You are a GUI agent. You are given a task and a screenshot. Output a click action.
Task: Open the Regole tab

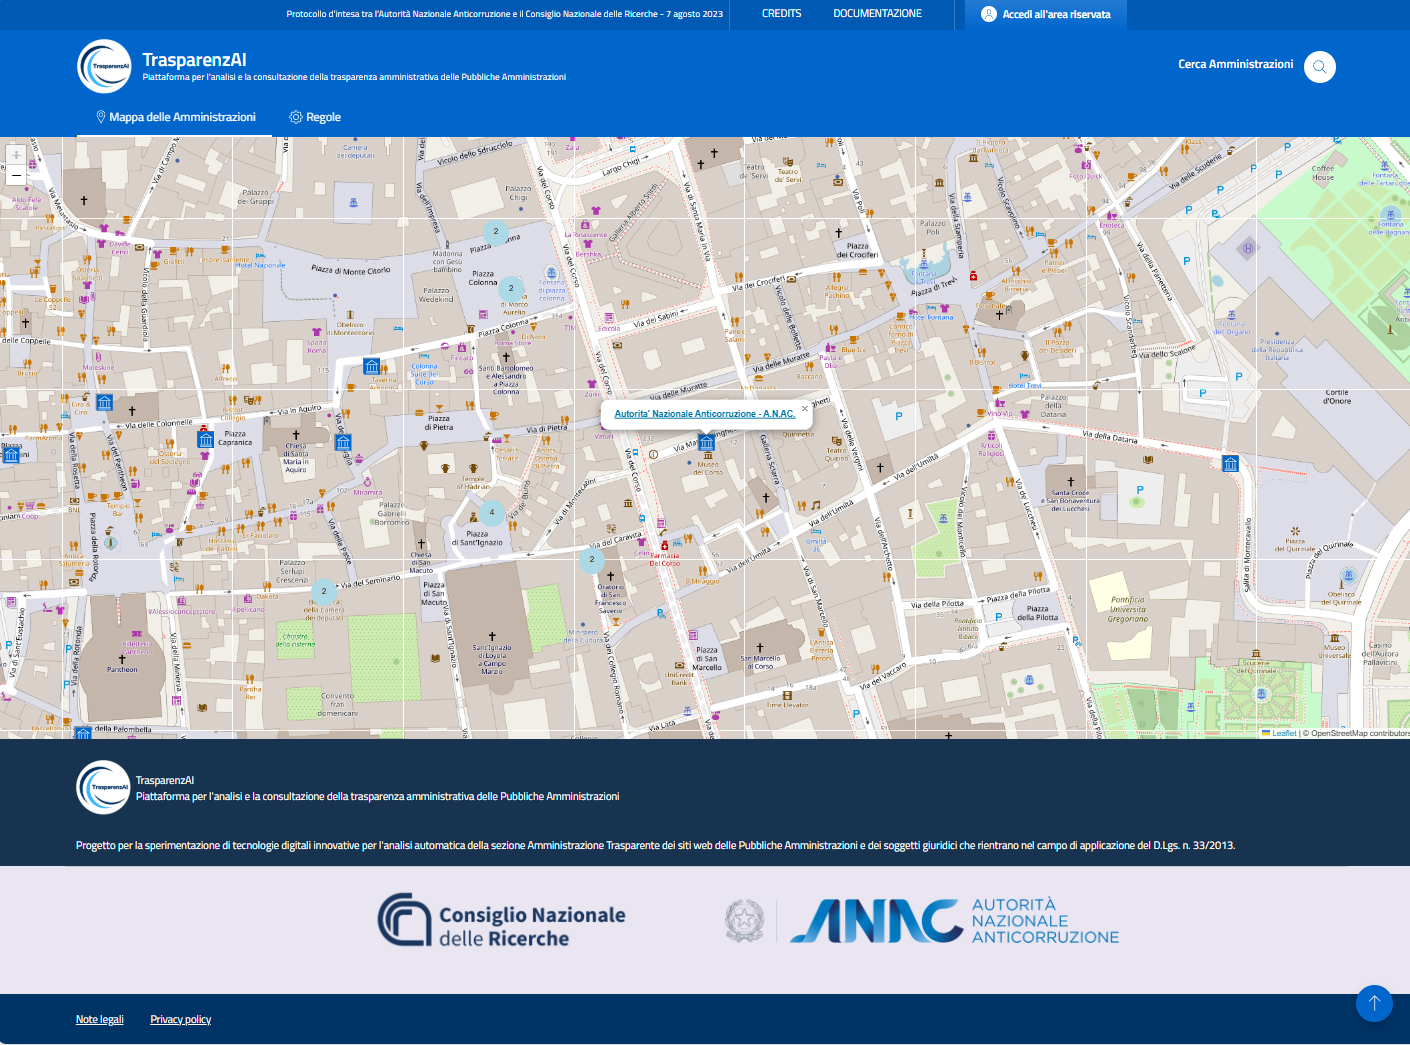click(315, 117)
